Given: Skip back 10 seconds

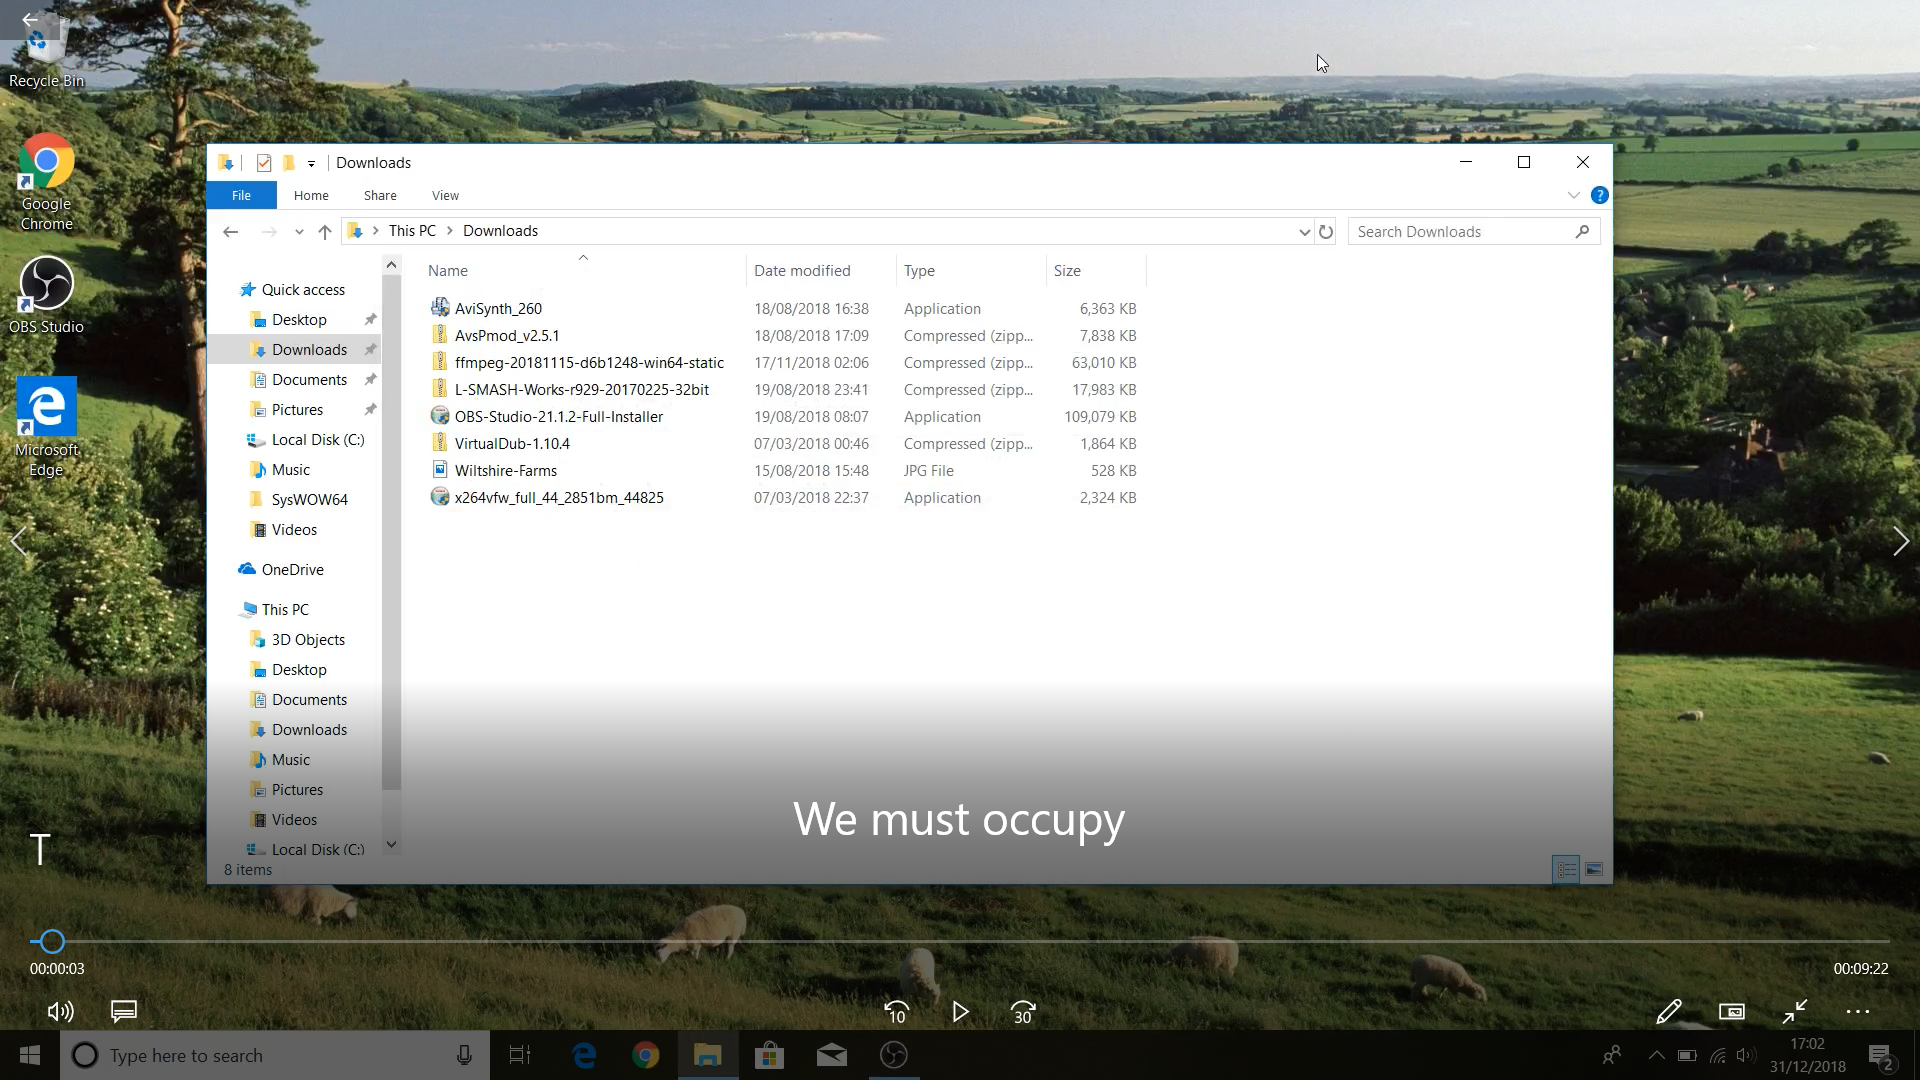Looking at the screenshot, I should [897, 1012].
